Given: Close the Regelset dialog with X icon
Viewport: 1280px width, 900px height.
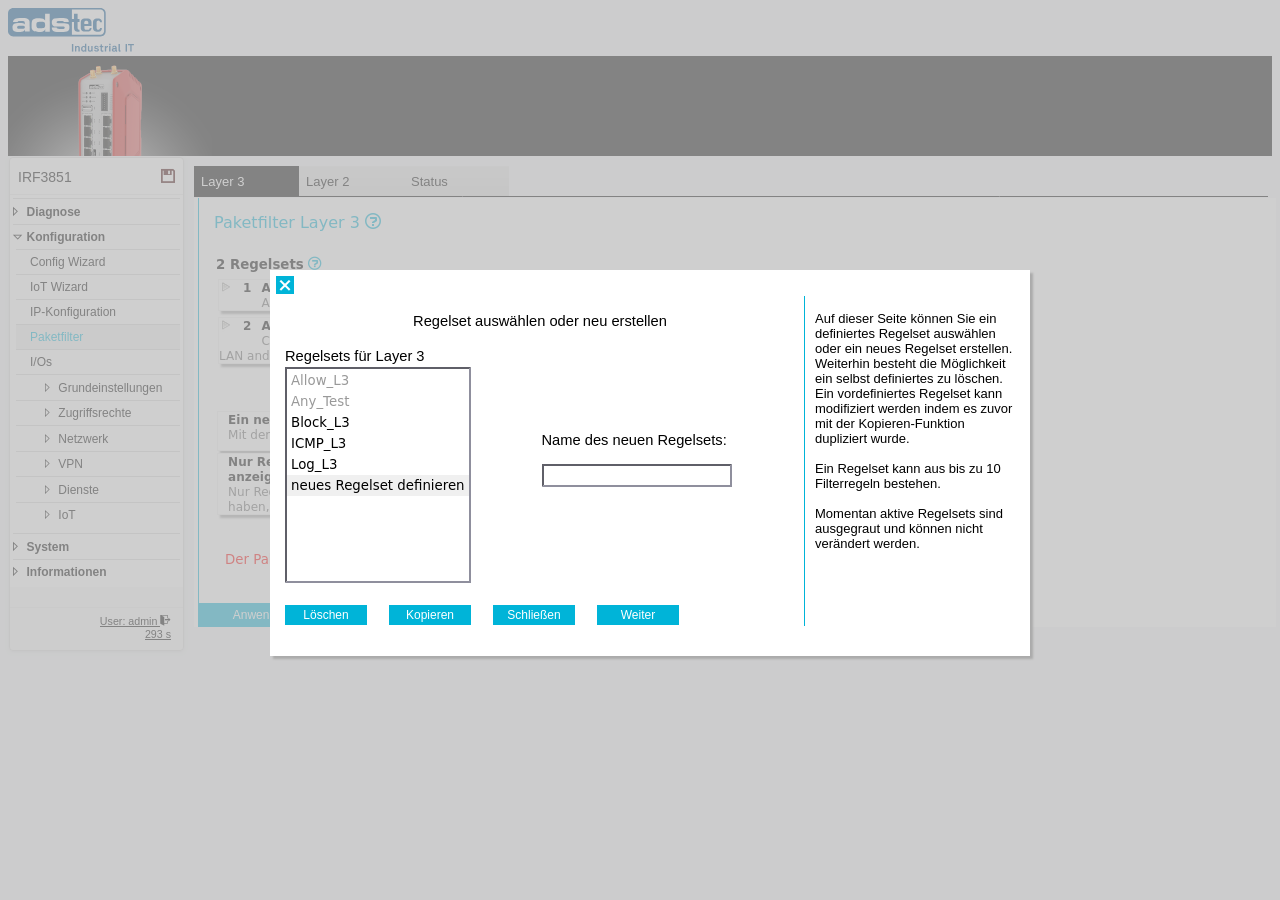Looking at the screenshot, I should click(x=285, y=285).
